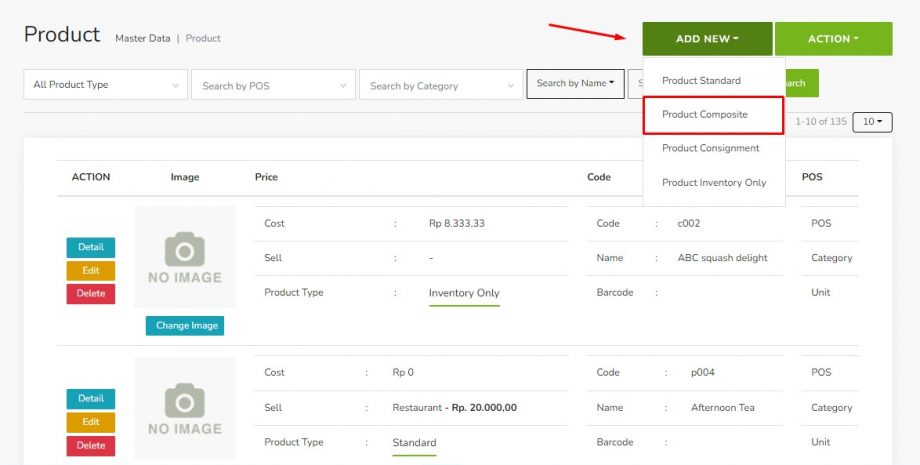
Task: Edit the ABC squash delight product
Action: click(x=91, y=271)
